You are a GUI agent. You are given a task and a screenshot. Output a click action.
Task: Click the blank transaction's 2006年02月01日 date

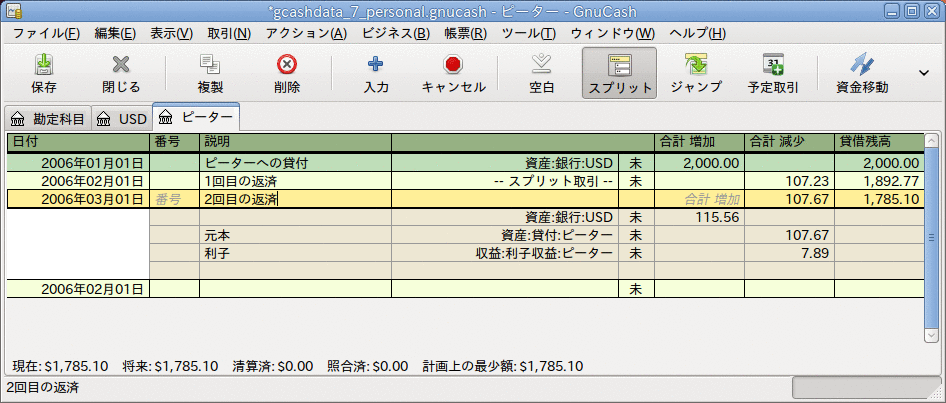(78, 289)
